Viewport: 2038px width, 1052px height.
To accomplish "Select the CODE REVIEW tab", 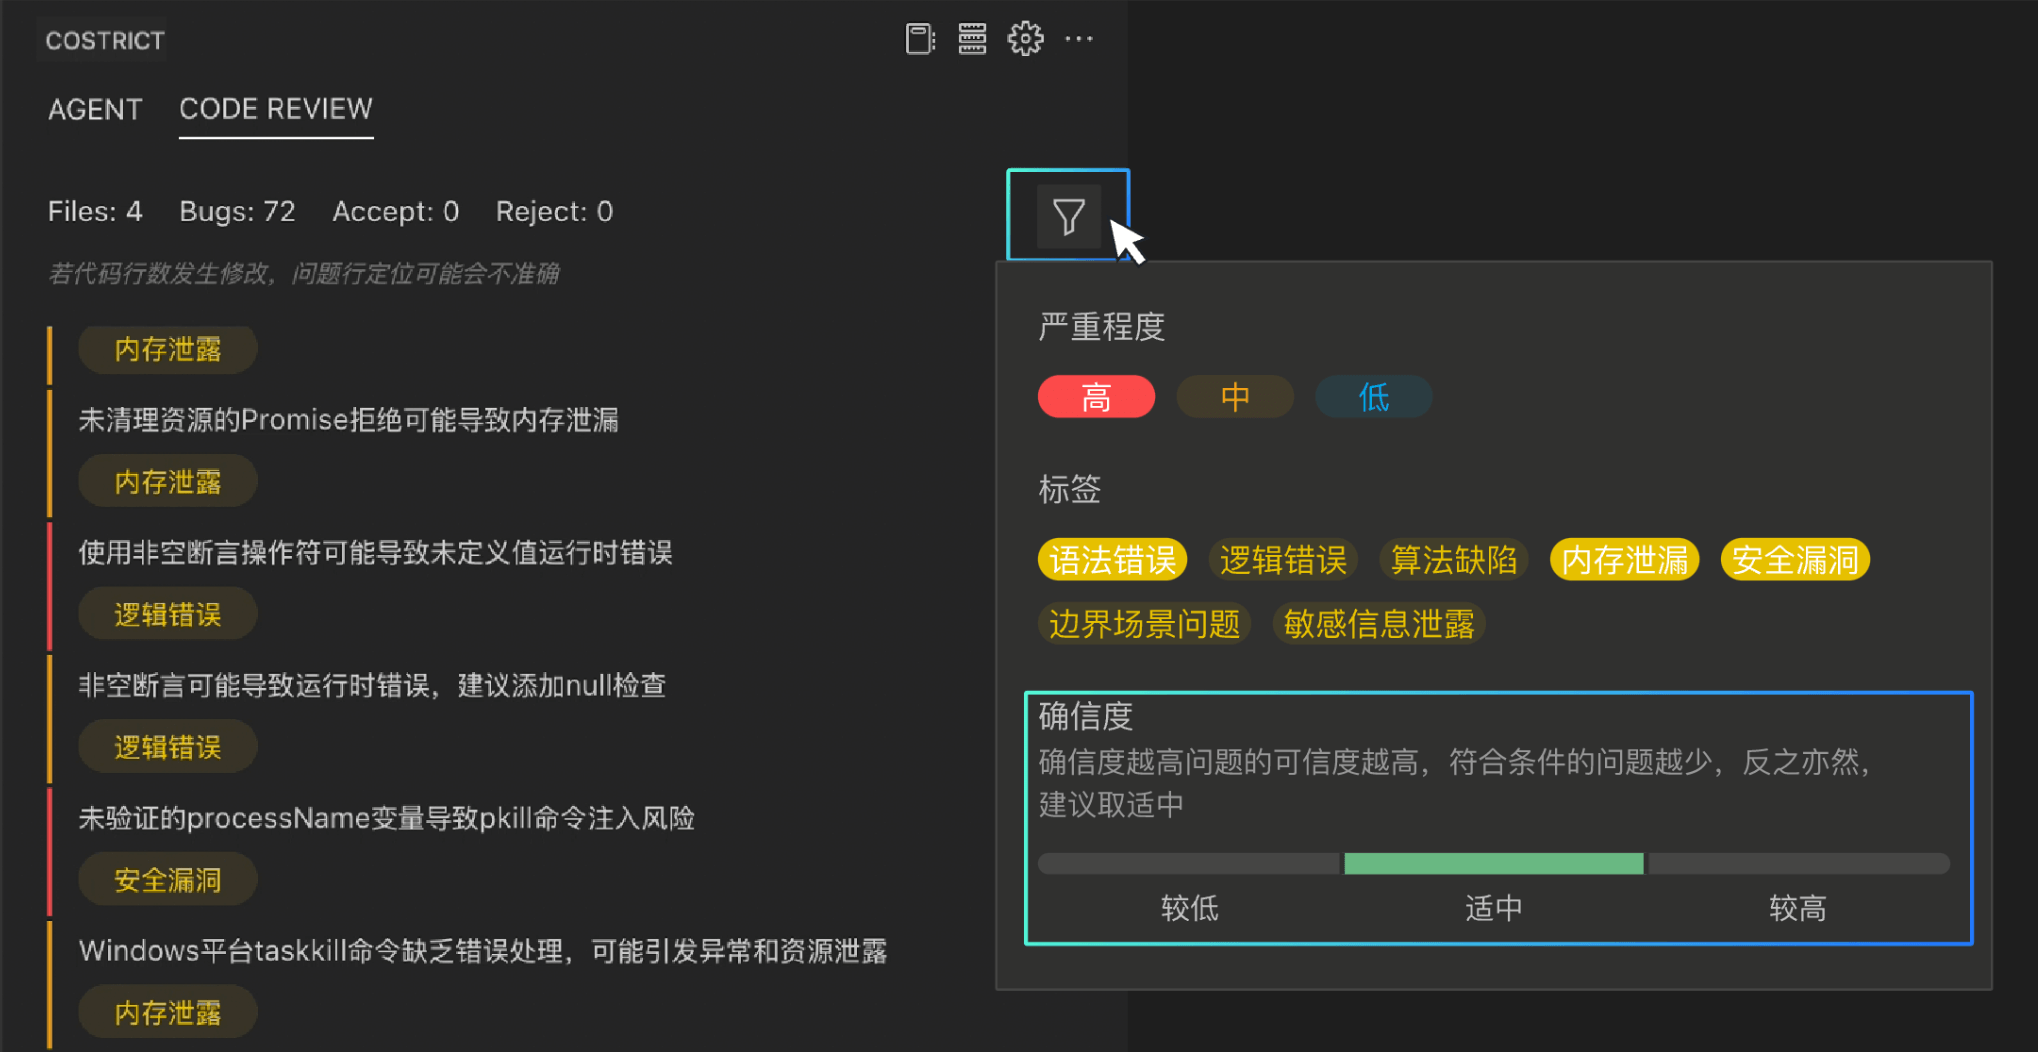I will (x=276, y=109).
